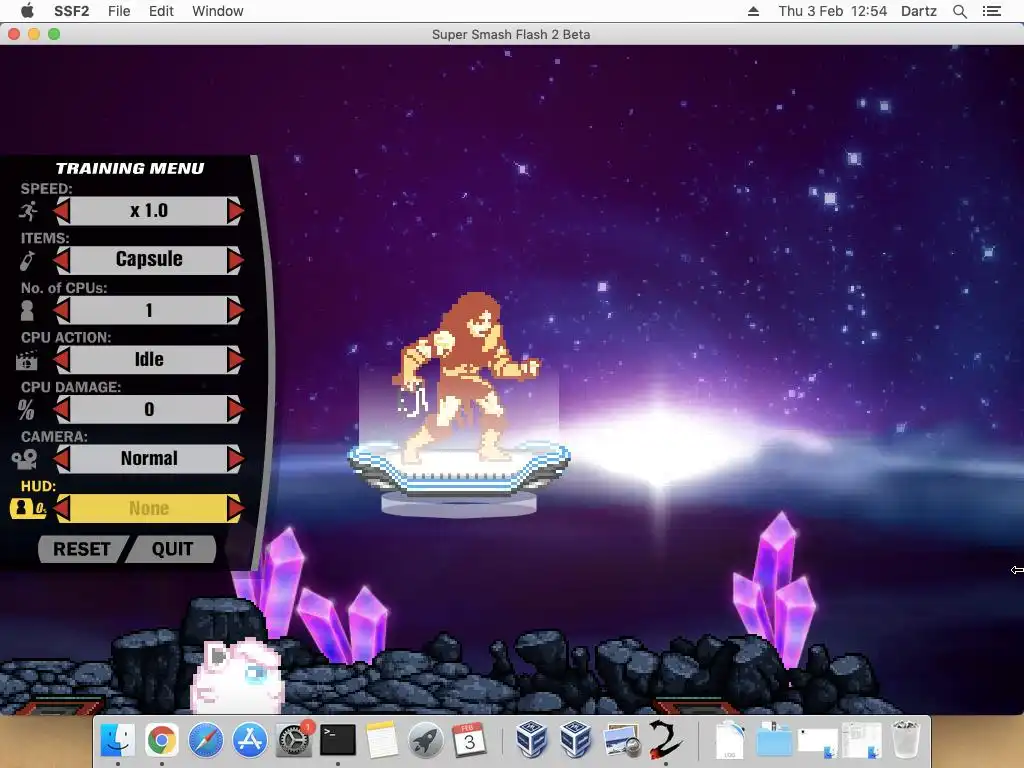Image resolution: width=1024 pixels, height=768 pixels.
Task: Open the Preview dock icon
Action: 620,740
